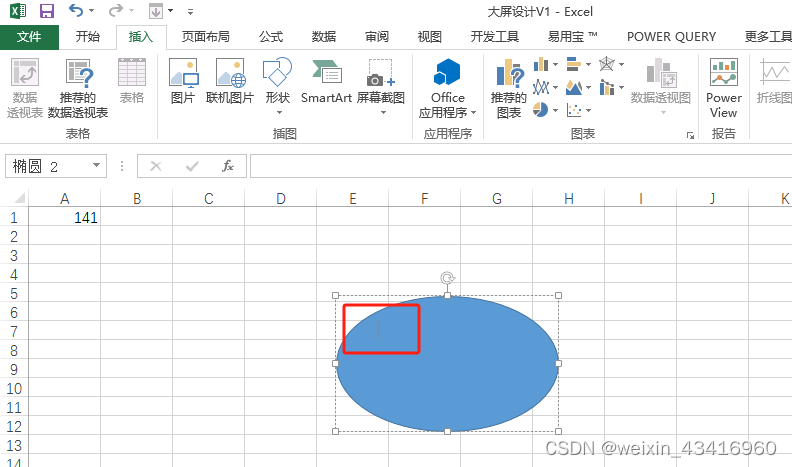This screenshot has height=467, width=792.
Task: Switch to the 开始 ribbon tab
Action: point(87,37)
